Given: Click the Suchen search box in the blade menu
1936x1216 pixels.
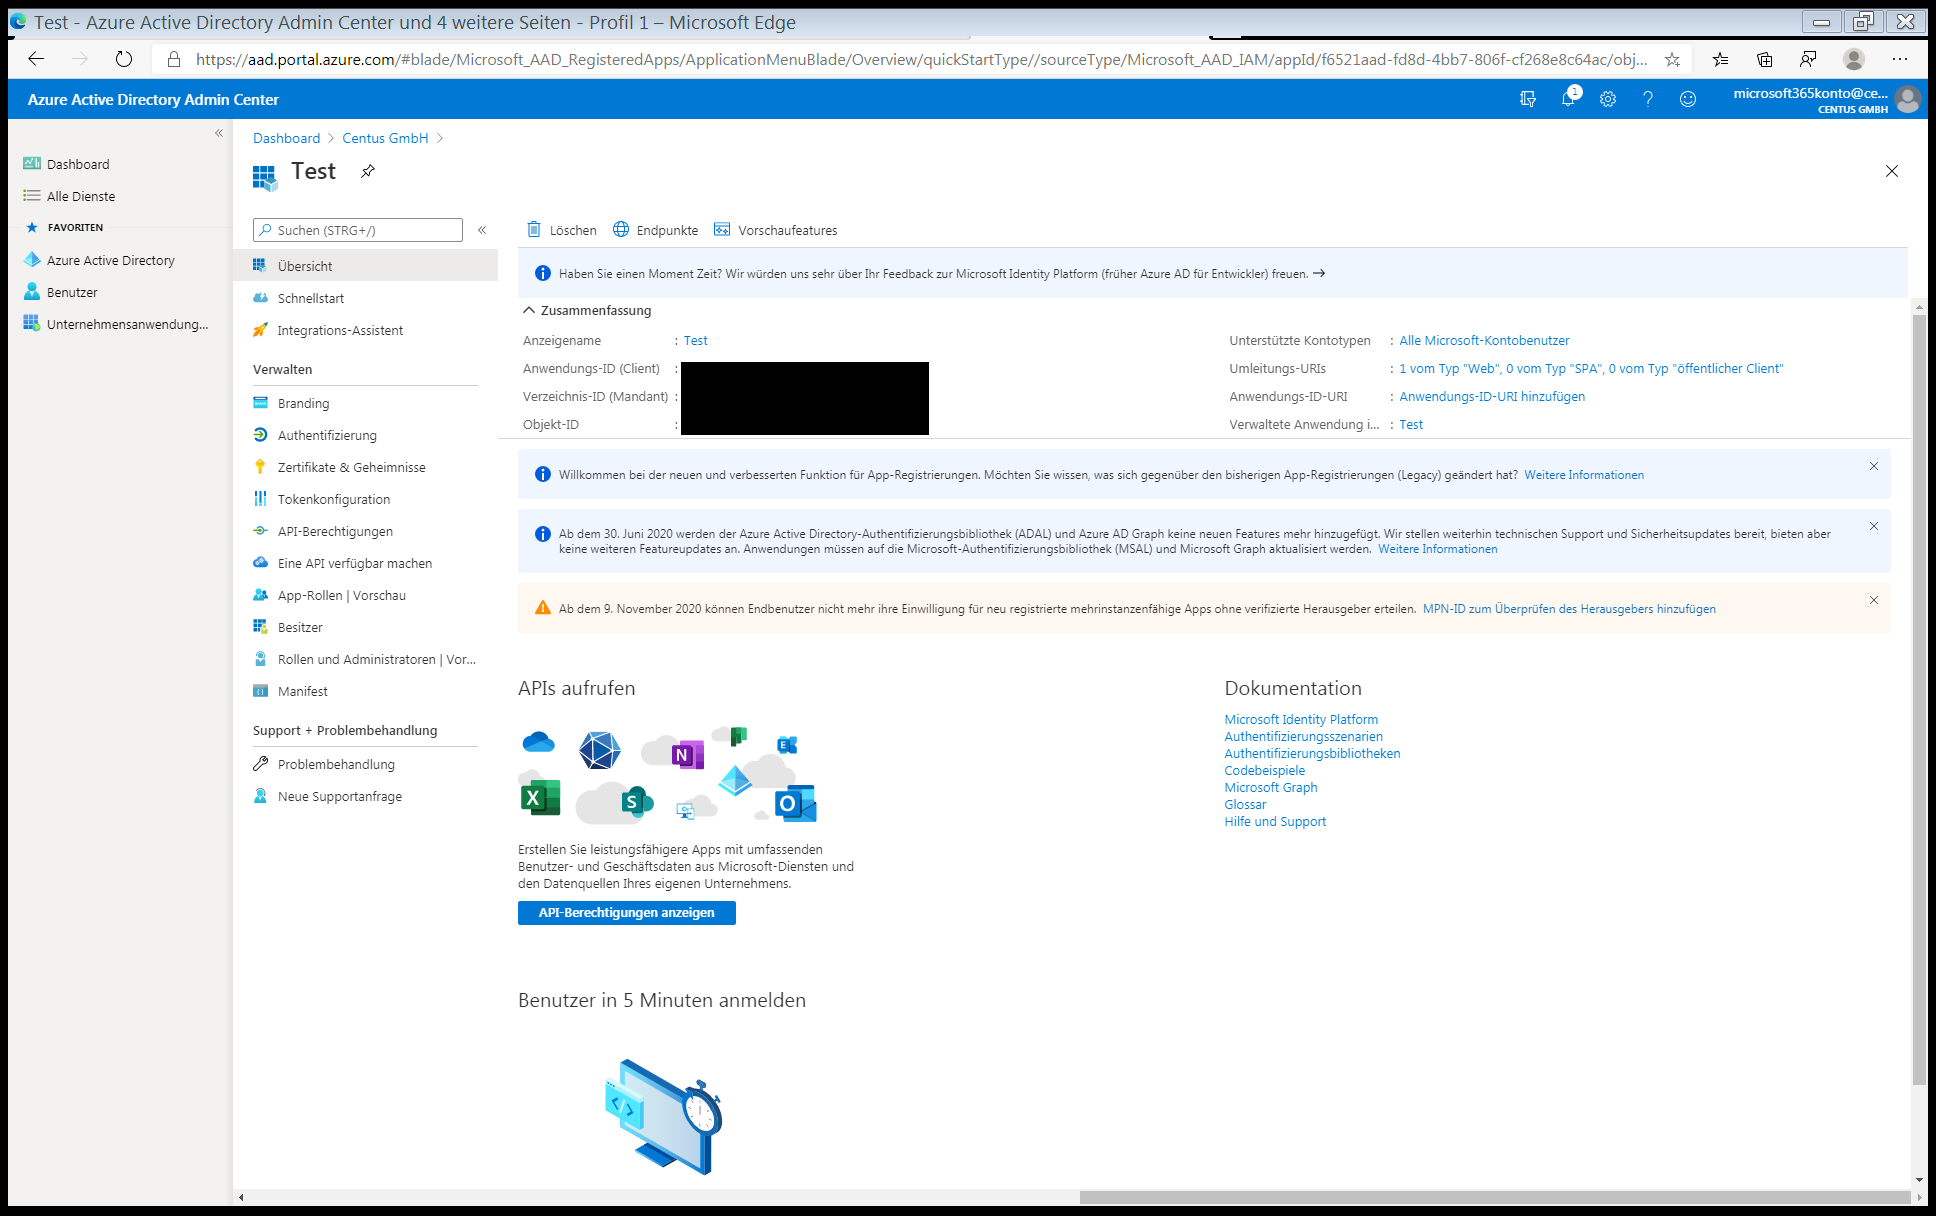Looking at the screenshot, I should tap(358, 230).
